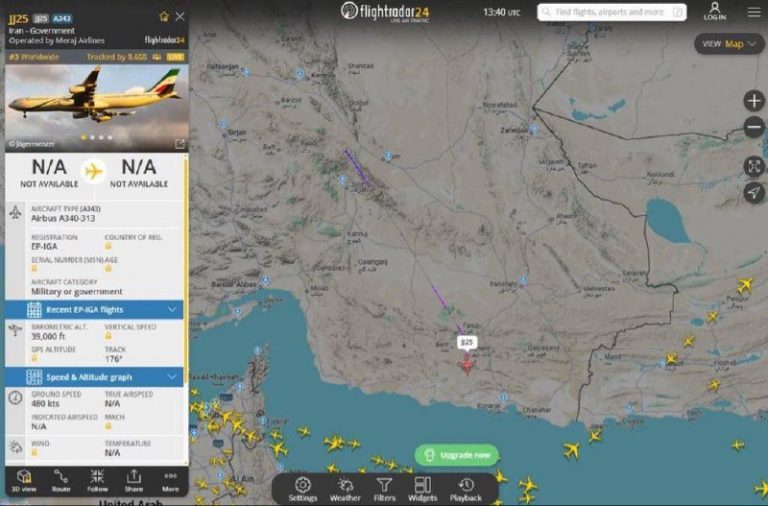Toggle fullscreen map view
This screenshot has height=506, width=768.
(x=754, y=167)
